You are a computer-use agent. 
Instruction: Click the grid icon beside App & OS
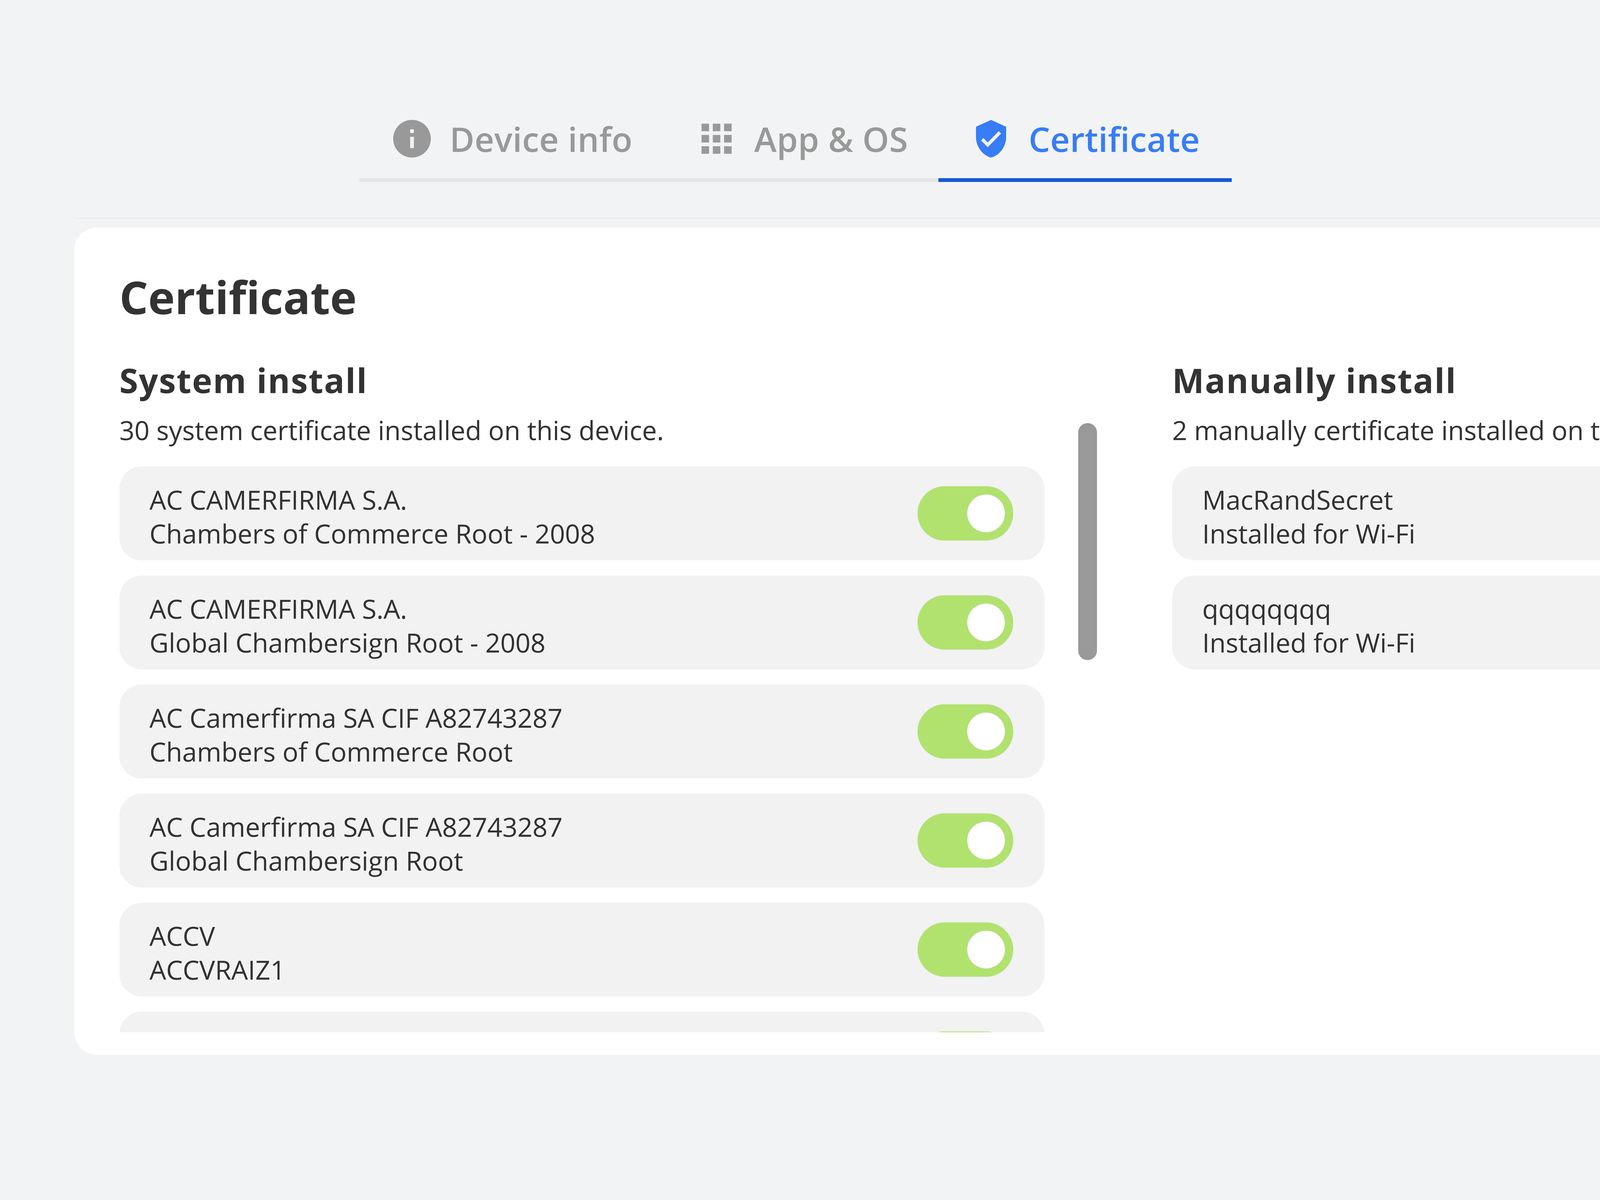point(716,139)
